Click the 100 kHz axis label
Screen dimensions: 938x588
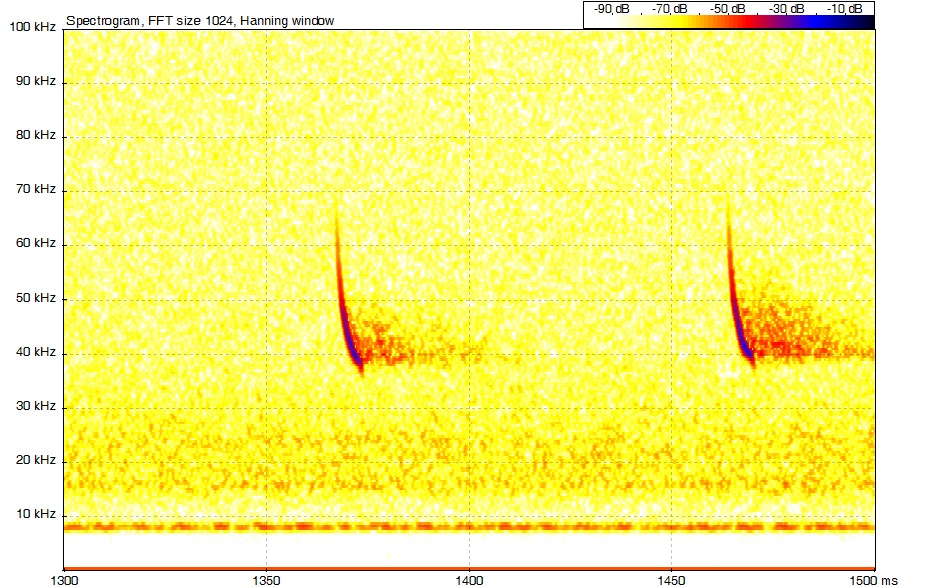click(33, 27)
